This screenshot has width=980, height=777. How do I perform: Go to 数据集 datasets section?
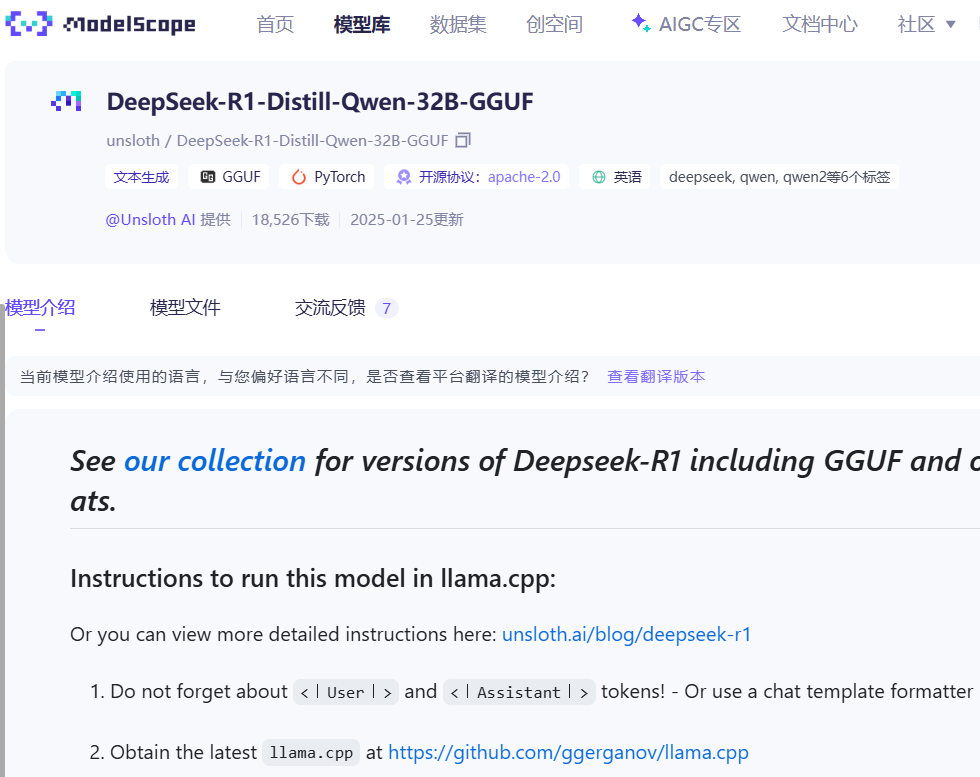coord(458,24)
